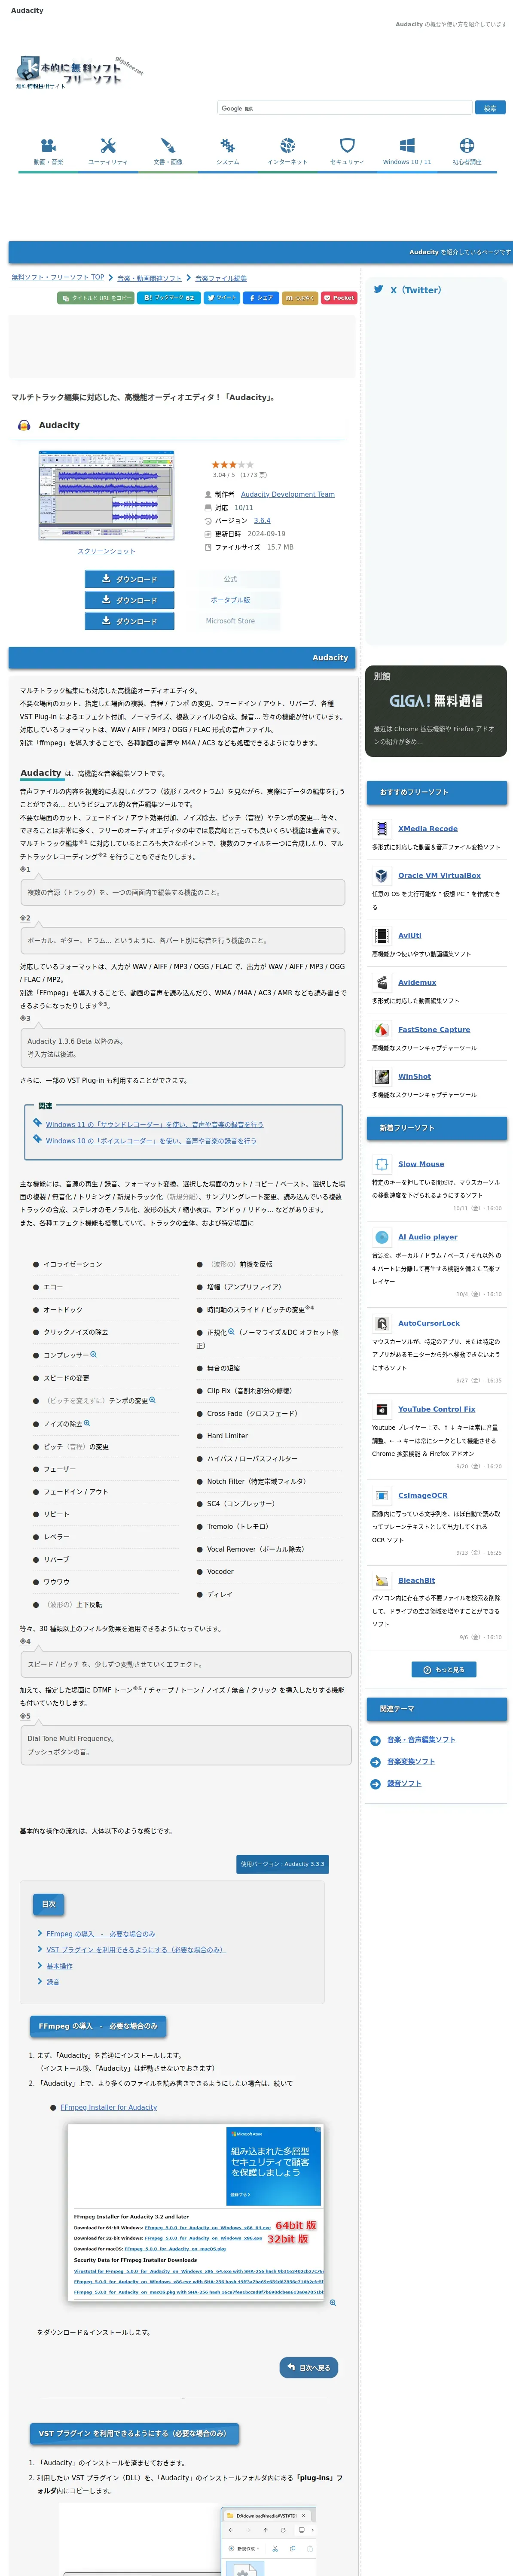This screenshot has width=513, height=2576.
Task: Open the ポータブル版 text link
Action: pyautogui.click(x=230, y=600)
